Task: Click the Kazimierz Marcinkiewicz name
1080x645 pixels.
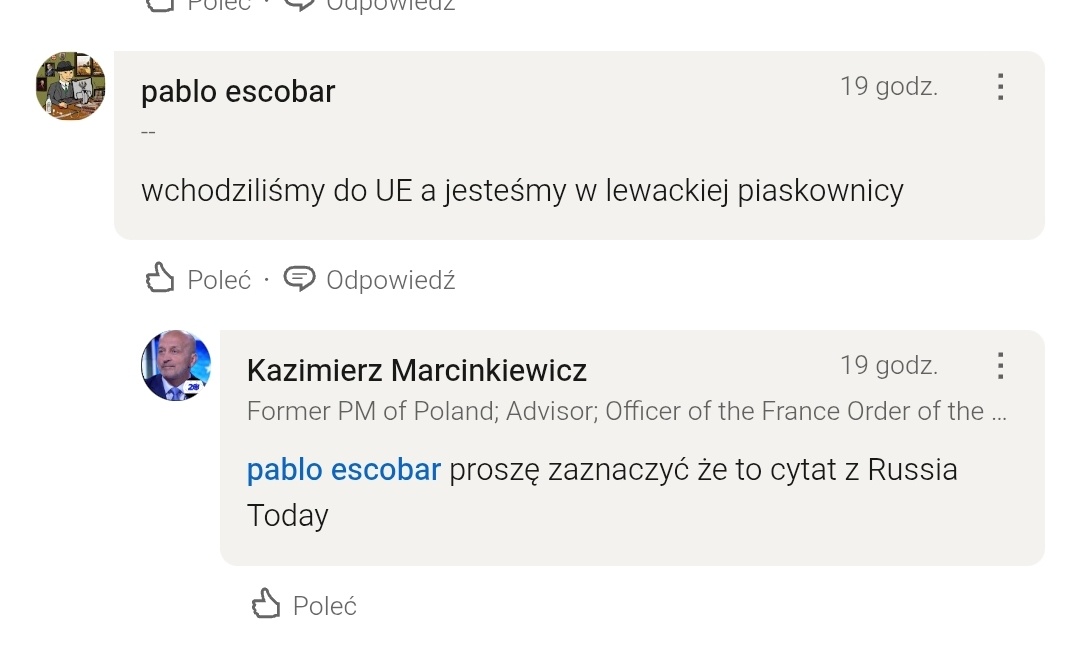Action: click(x=416, y=370)
